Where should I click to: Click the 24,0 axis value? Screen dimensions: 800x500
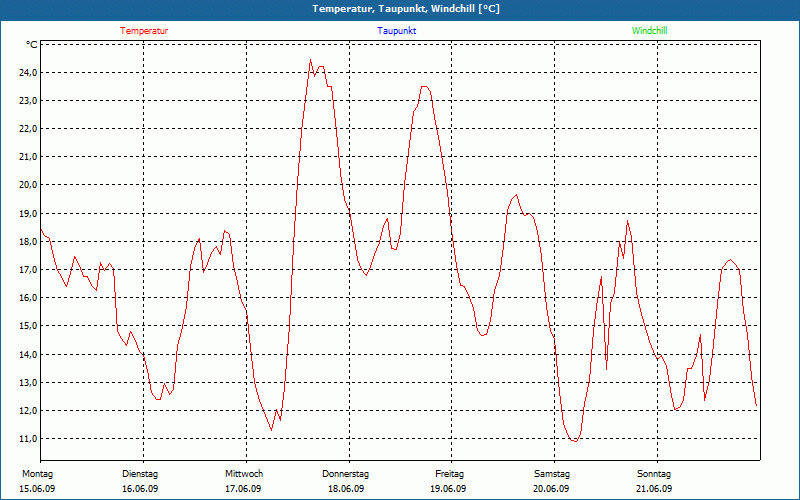(x=27, y=73)
